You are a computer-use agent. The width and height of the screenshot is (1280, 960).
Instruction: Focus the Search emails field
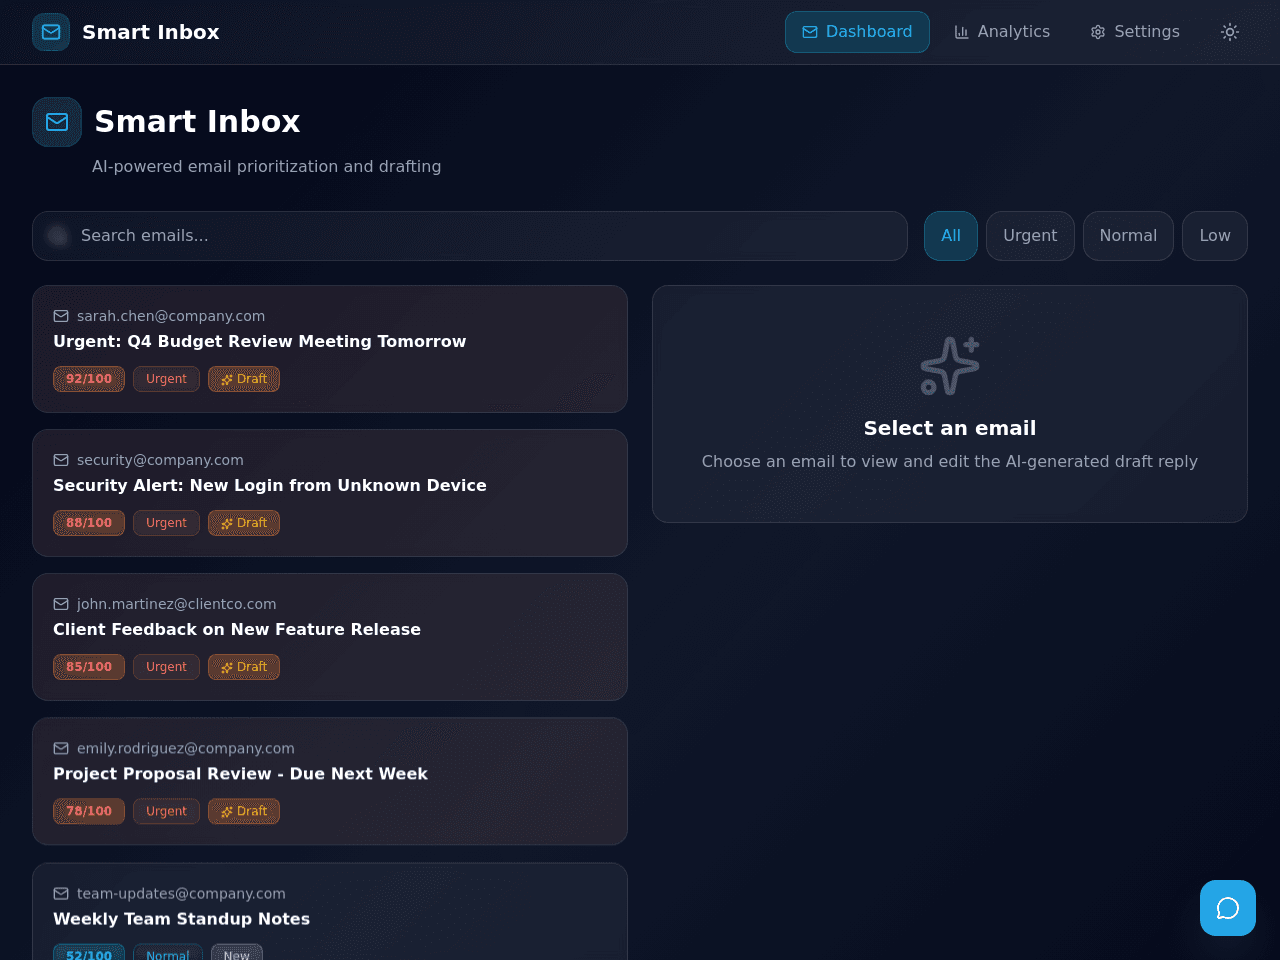pos(470,236)
